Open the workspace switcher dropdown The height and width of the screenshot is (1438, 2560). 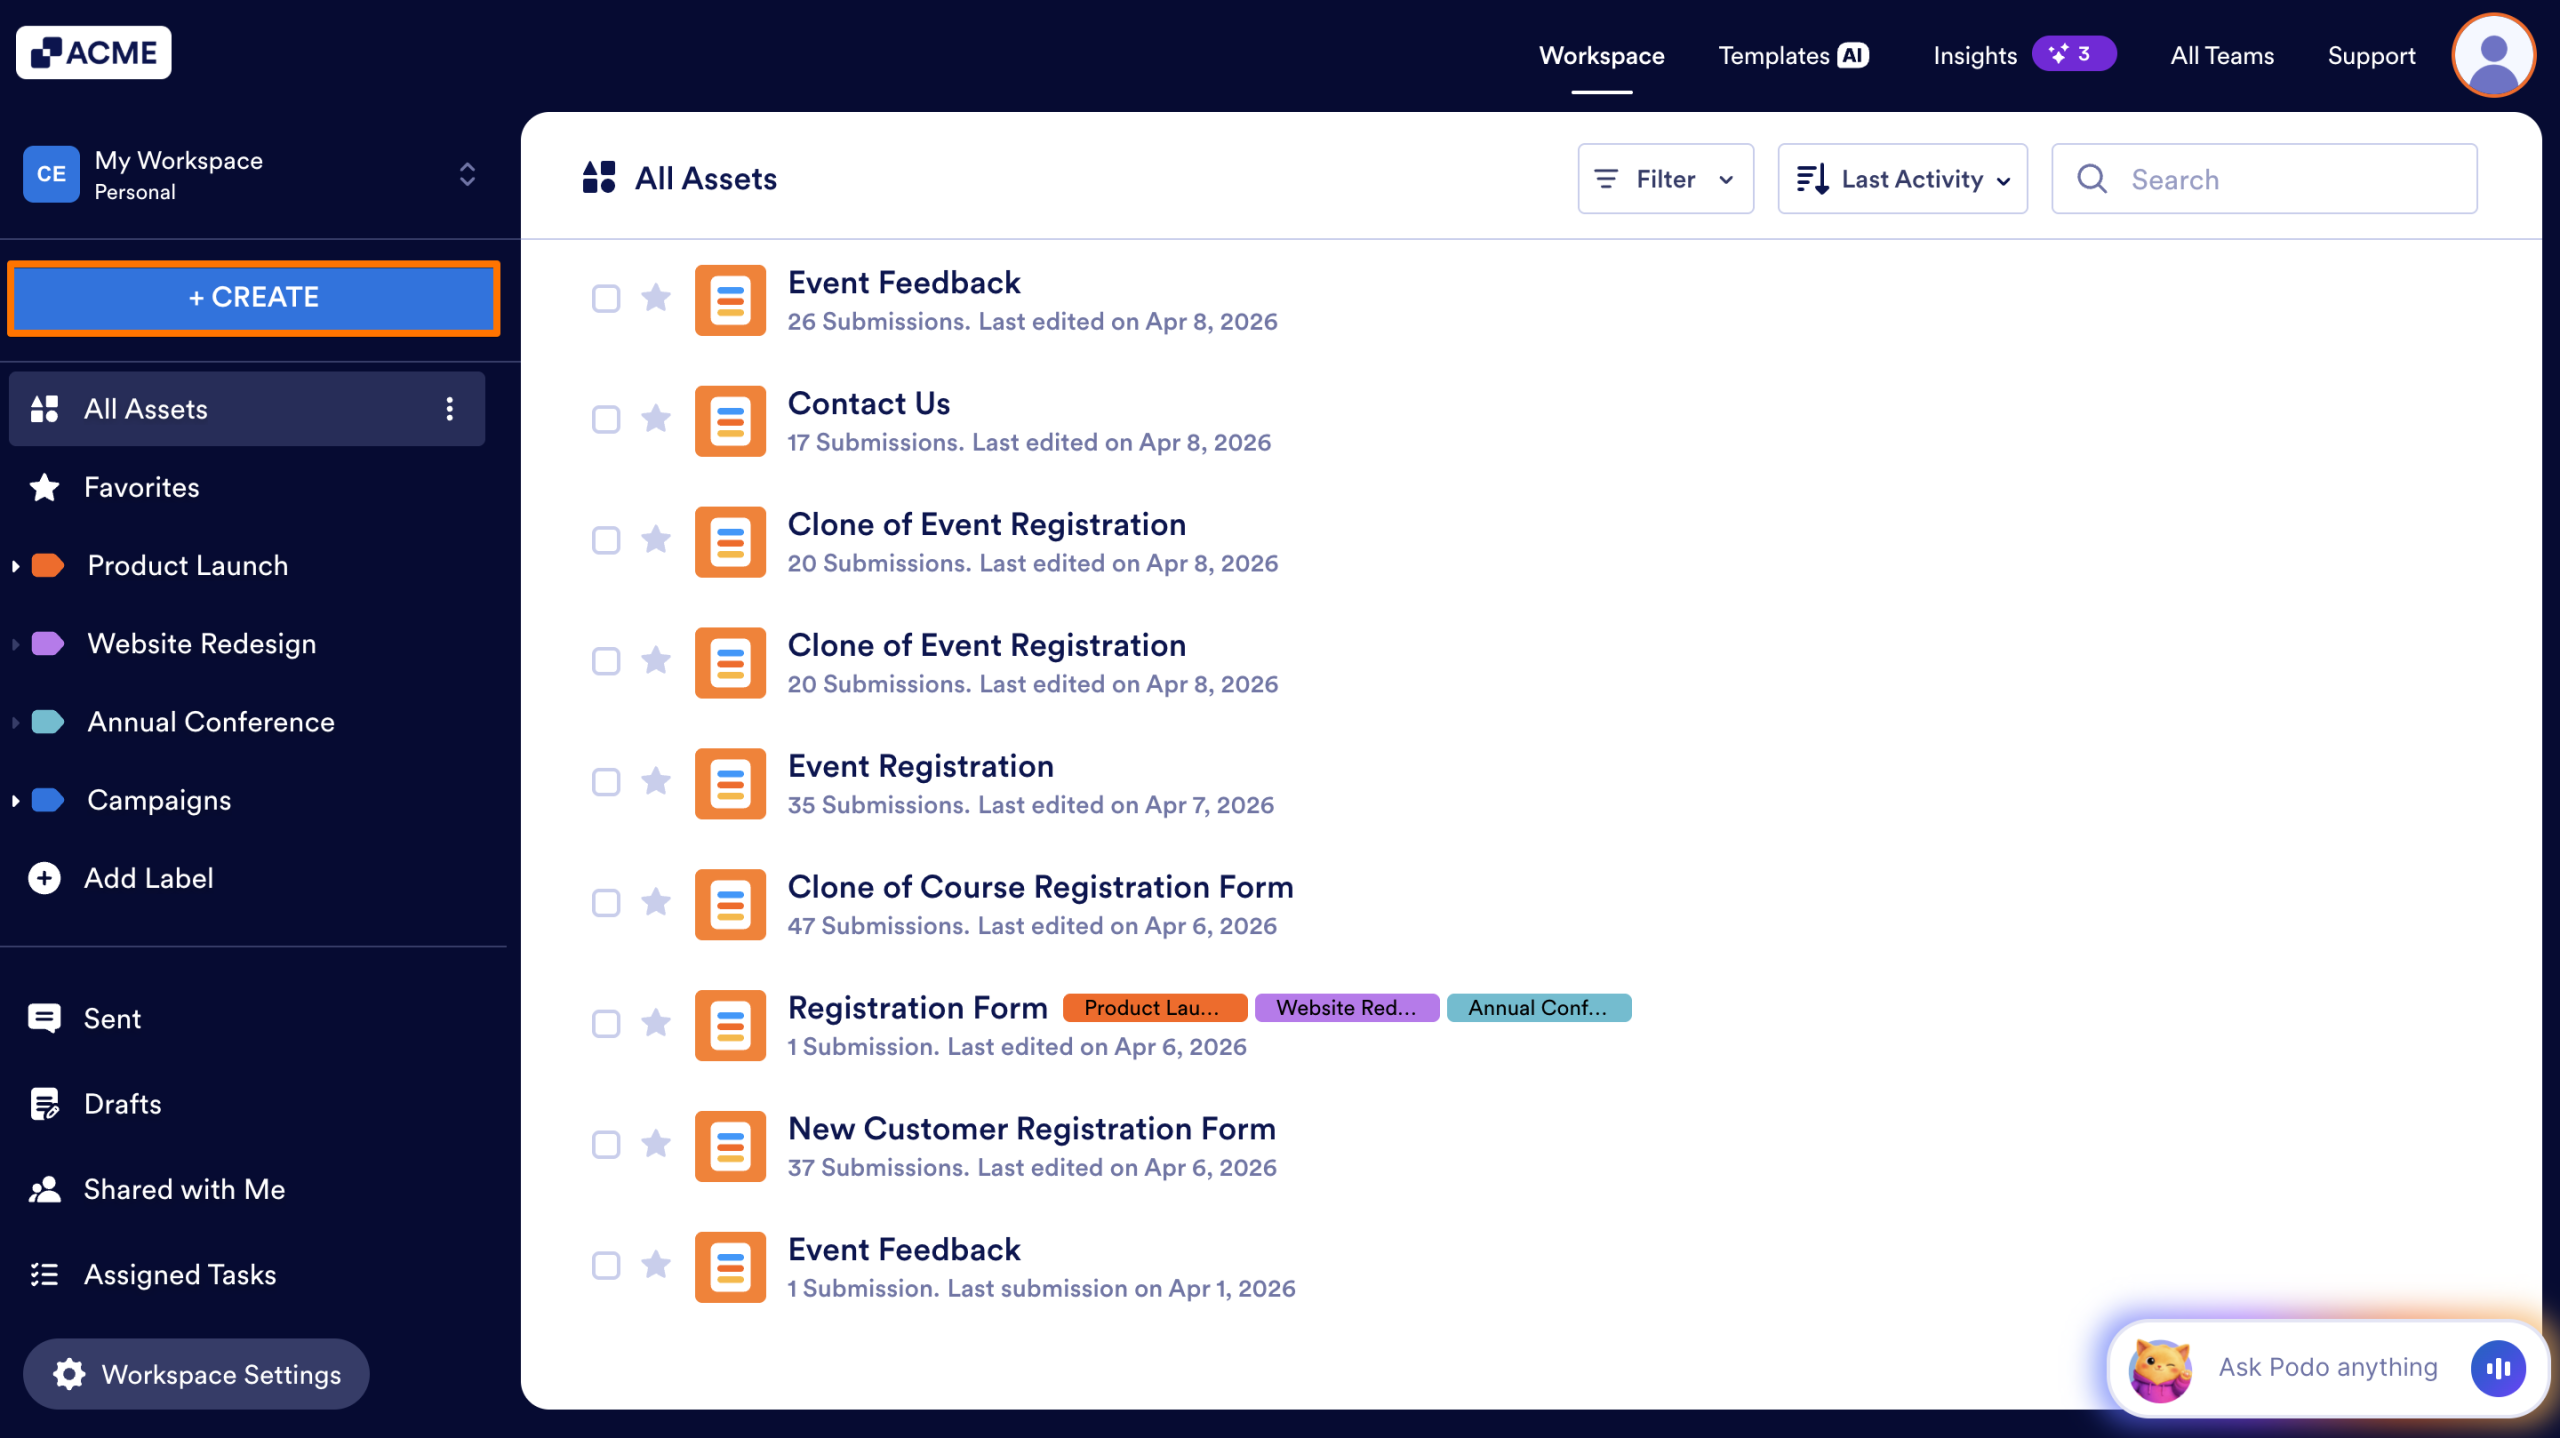coord(467,174)
